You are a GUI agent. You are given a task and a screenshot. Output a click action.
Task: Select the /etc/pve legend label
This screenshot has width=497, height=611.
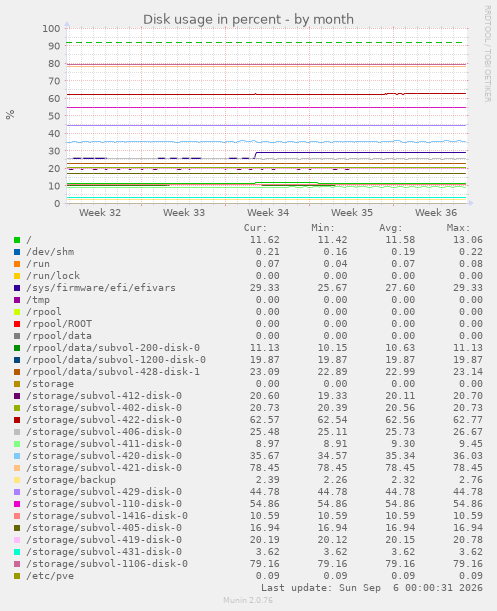[x=50, y=576]
